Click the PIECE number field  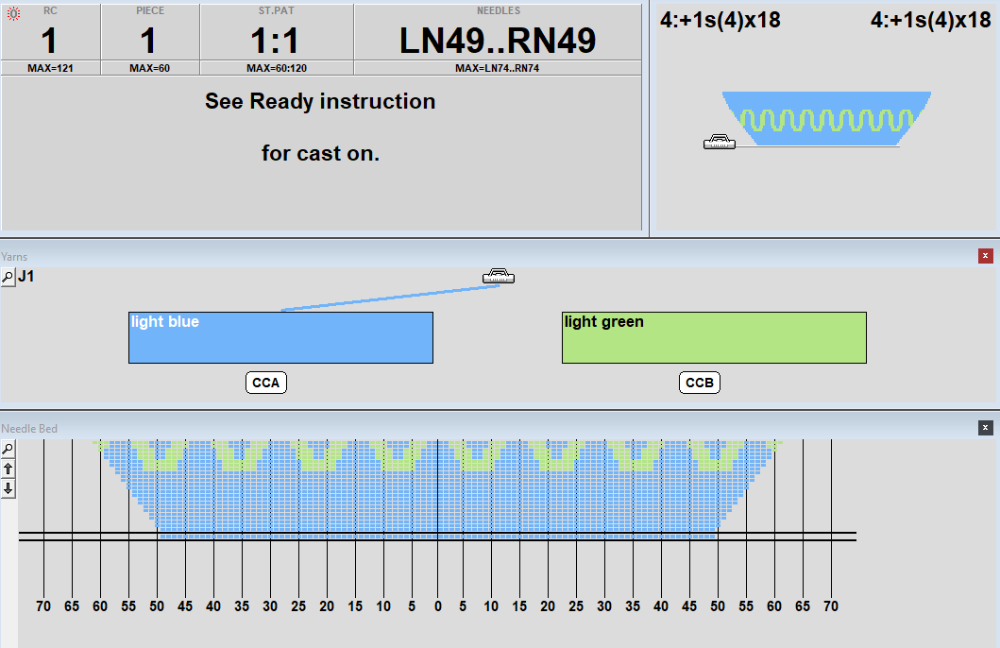point(148,40)
